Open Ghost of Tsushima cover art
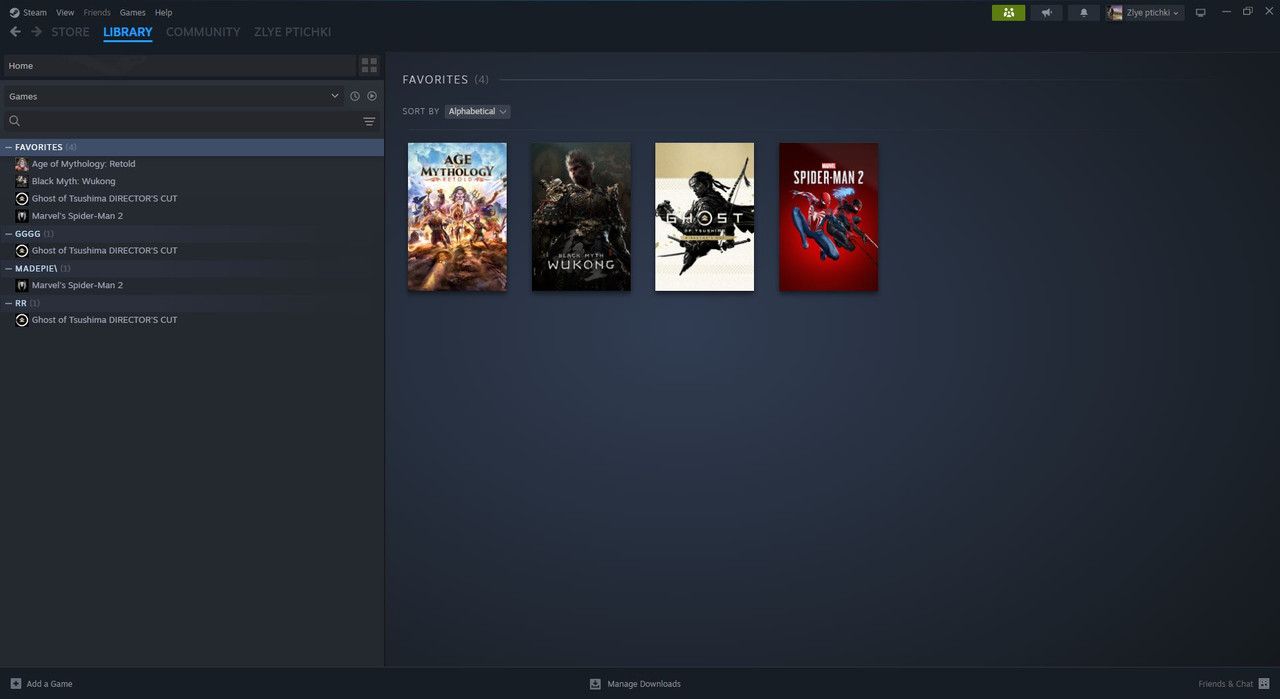 (705, 217)
